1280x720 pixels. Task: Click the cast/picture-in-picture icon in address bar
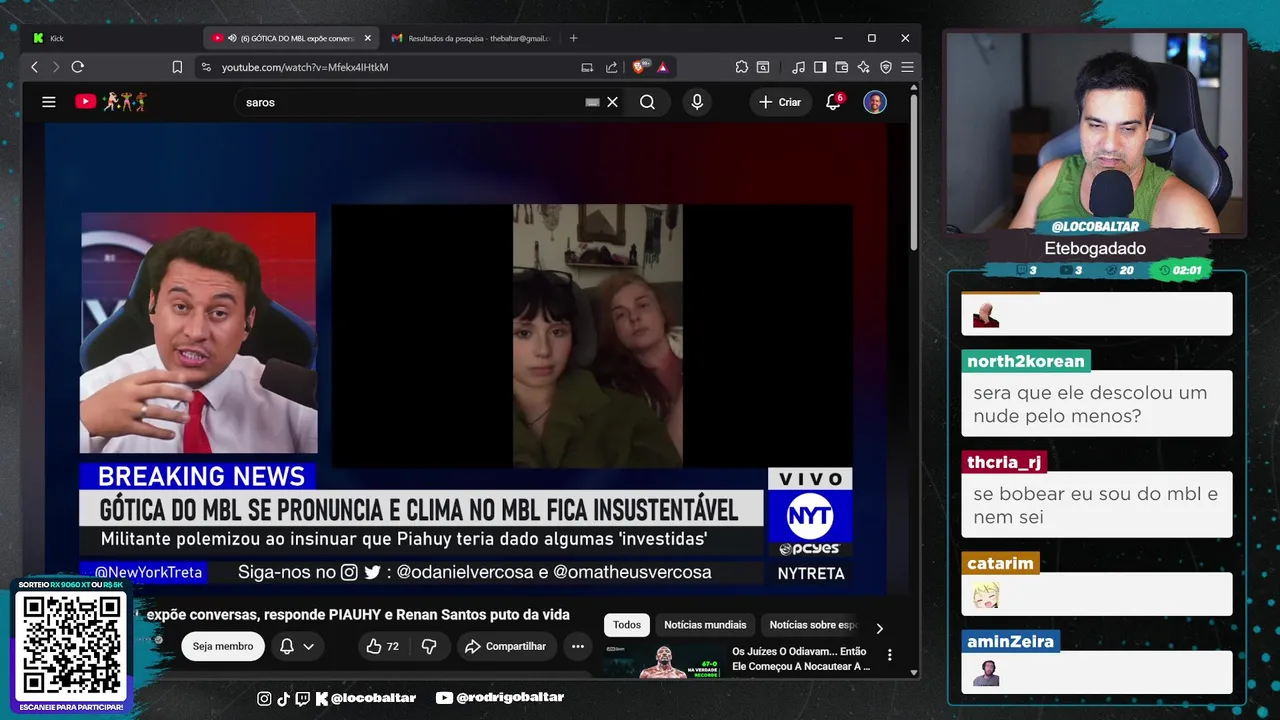587,67
